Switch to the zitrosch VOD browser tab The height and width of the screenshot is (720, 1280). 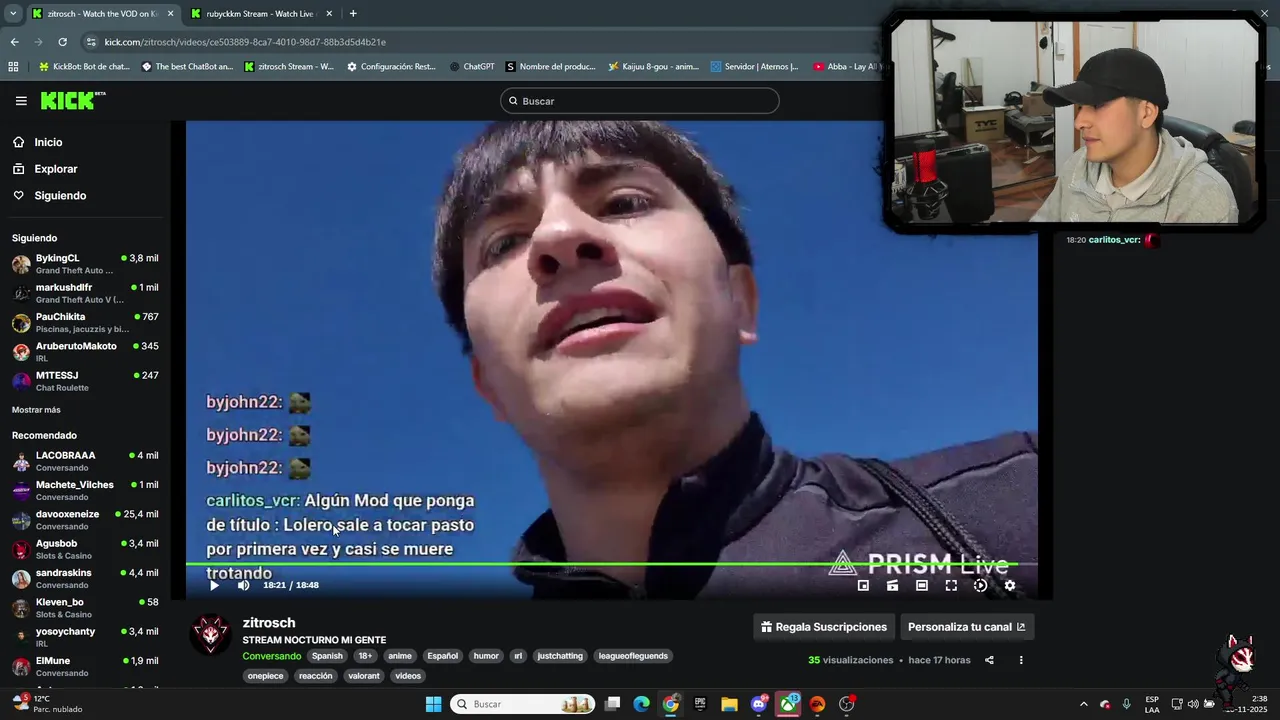pos(100,14)
